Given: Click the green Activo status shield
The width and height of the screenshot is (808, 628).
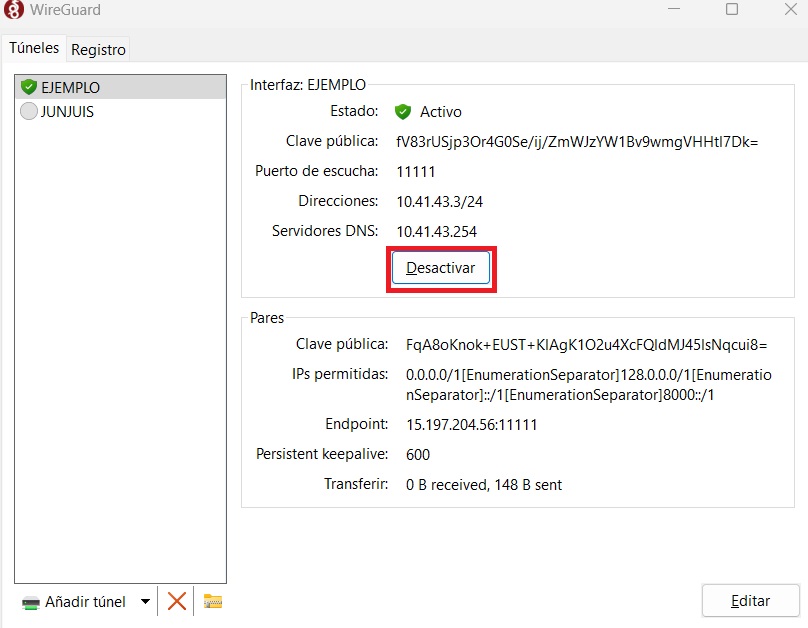Looking at the screenshot, I should pyautogui.click(x=403, y=112).
